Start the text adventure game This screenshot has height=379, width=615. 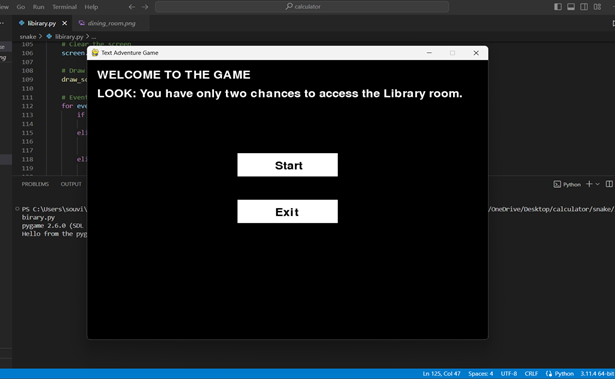tap(287, 165)
